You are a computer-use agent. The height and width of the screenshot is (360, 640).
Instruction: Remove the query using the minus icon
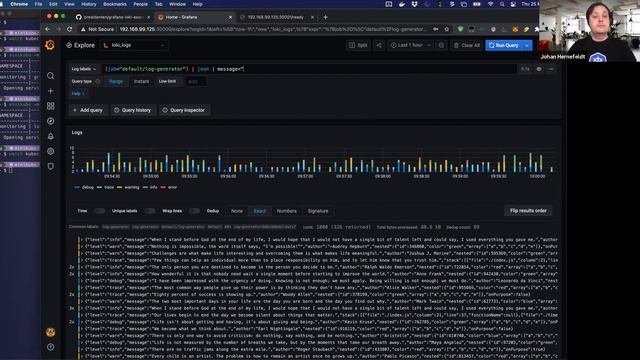[x=551, y=69]
